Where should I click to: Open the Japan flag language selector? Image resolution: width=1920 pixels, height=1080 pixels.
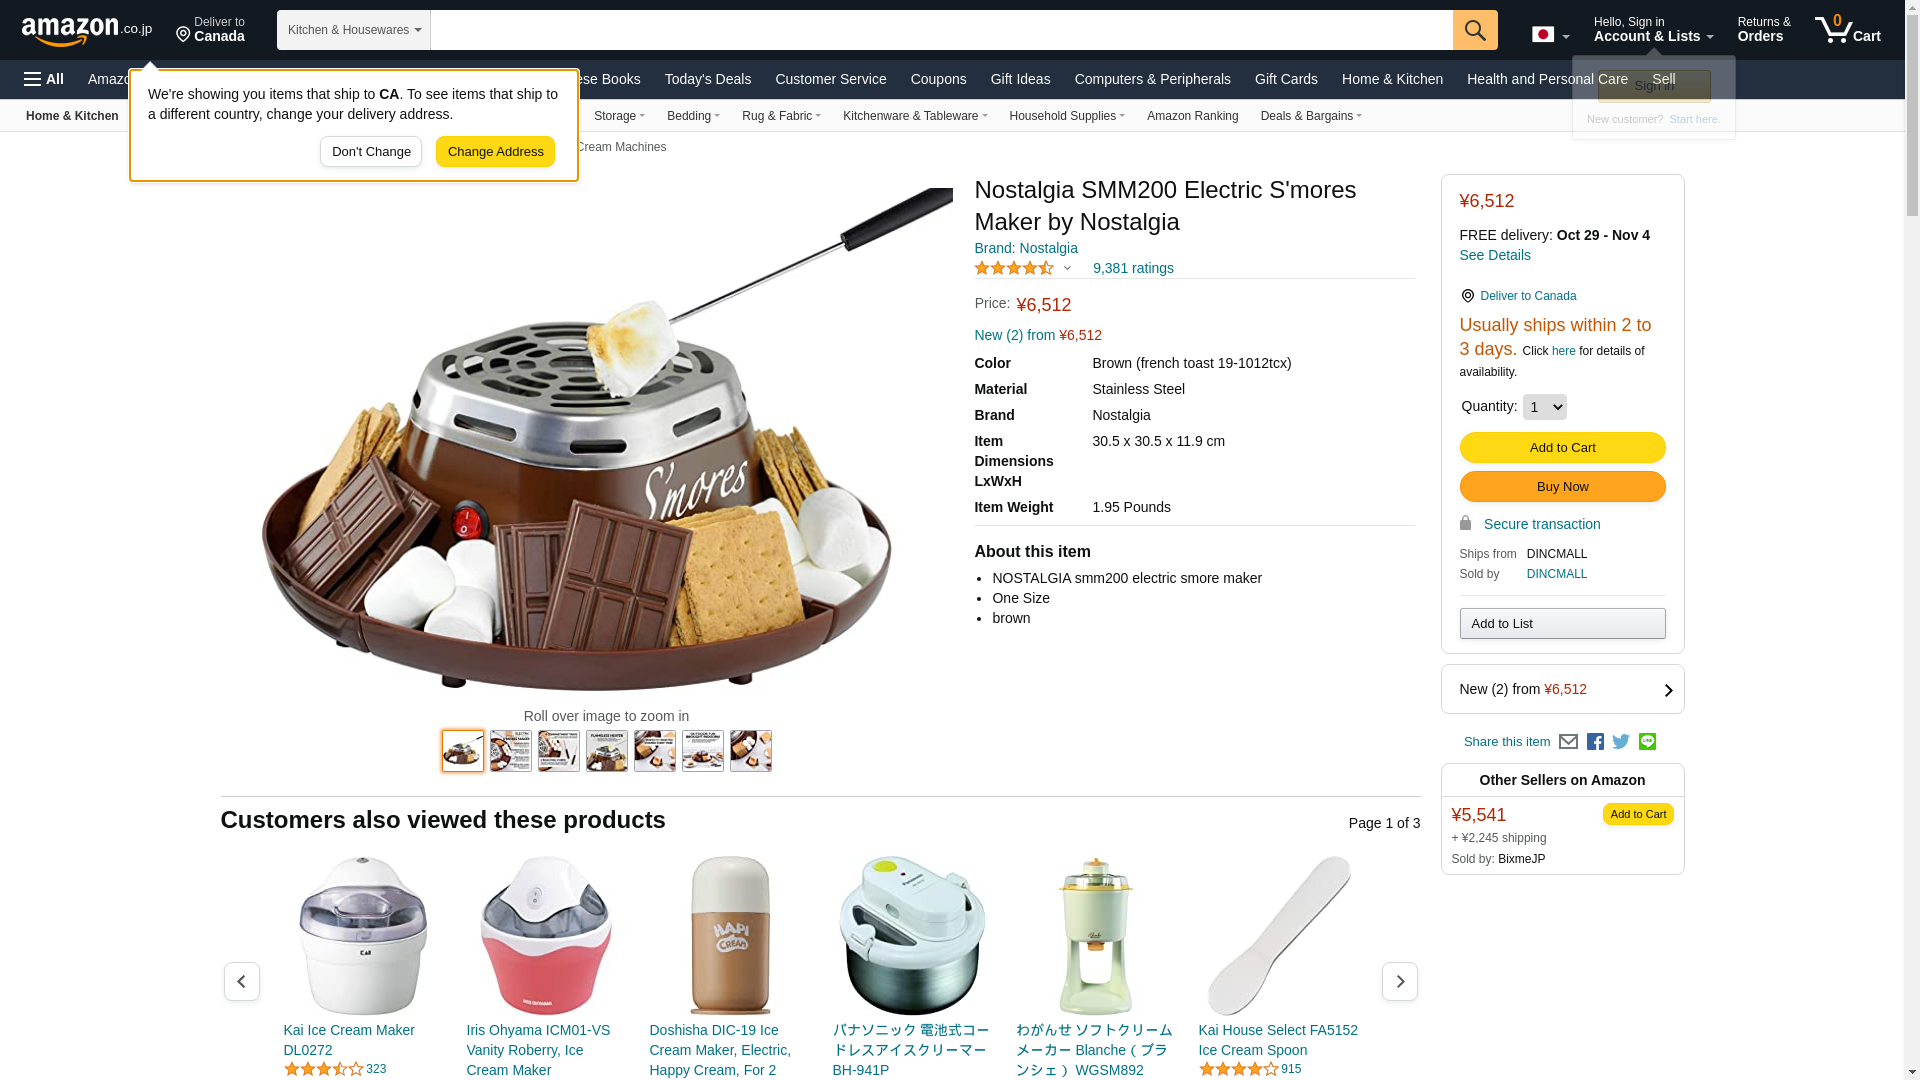pyautogui.click(x=1550, y=35)
